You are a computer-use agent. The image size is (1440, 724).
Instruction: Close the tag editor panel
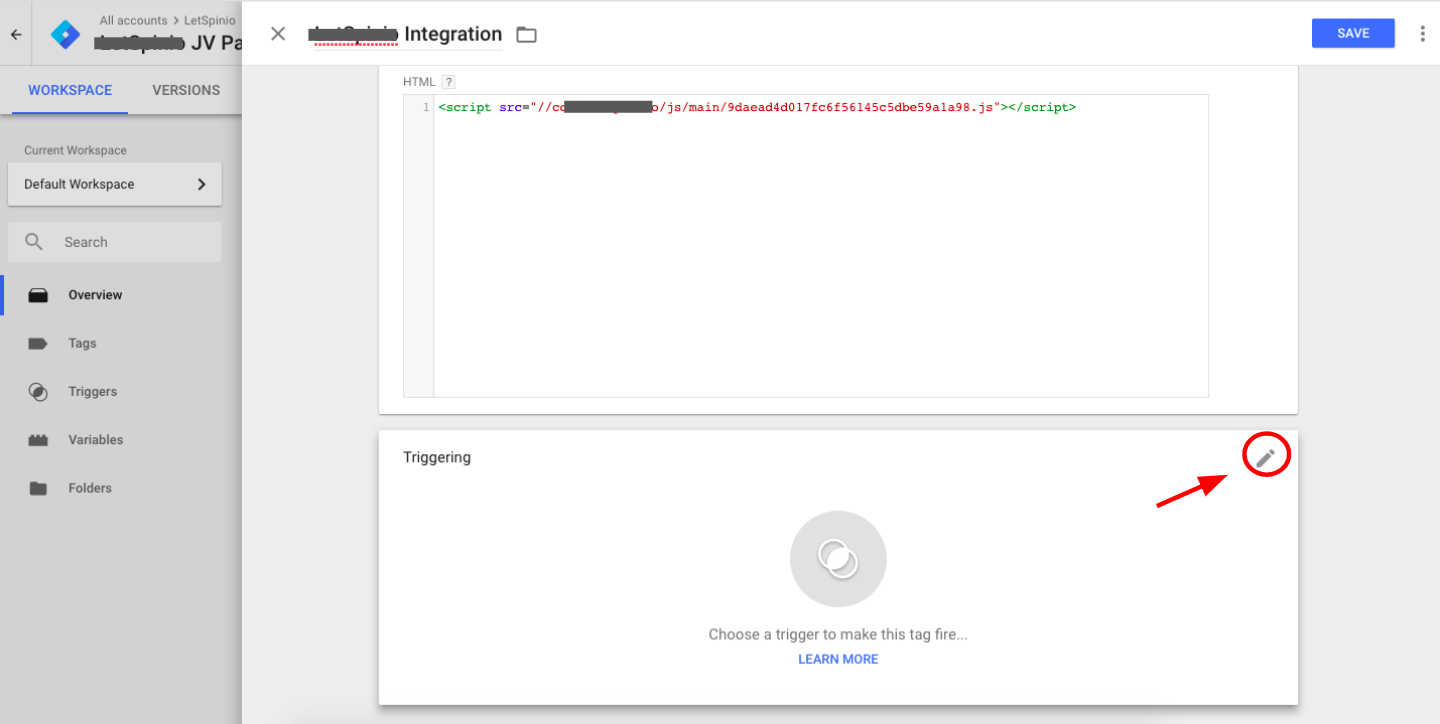point(278,33)
